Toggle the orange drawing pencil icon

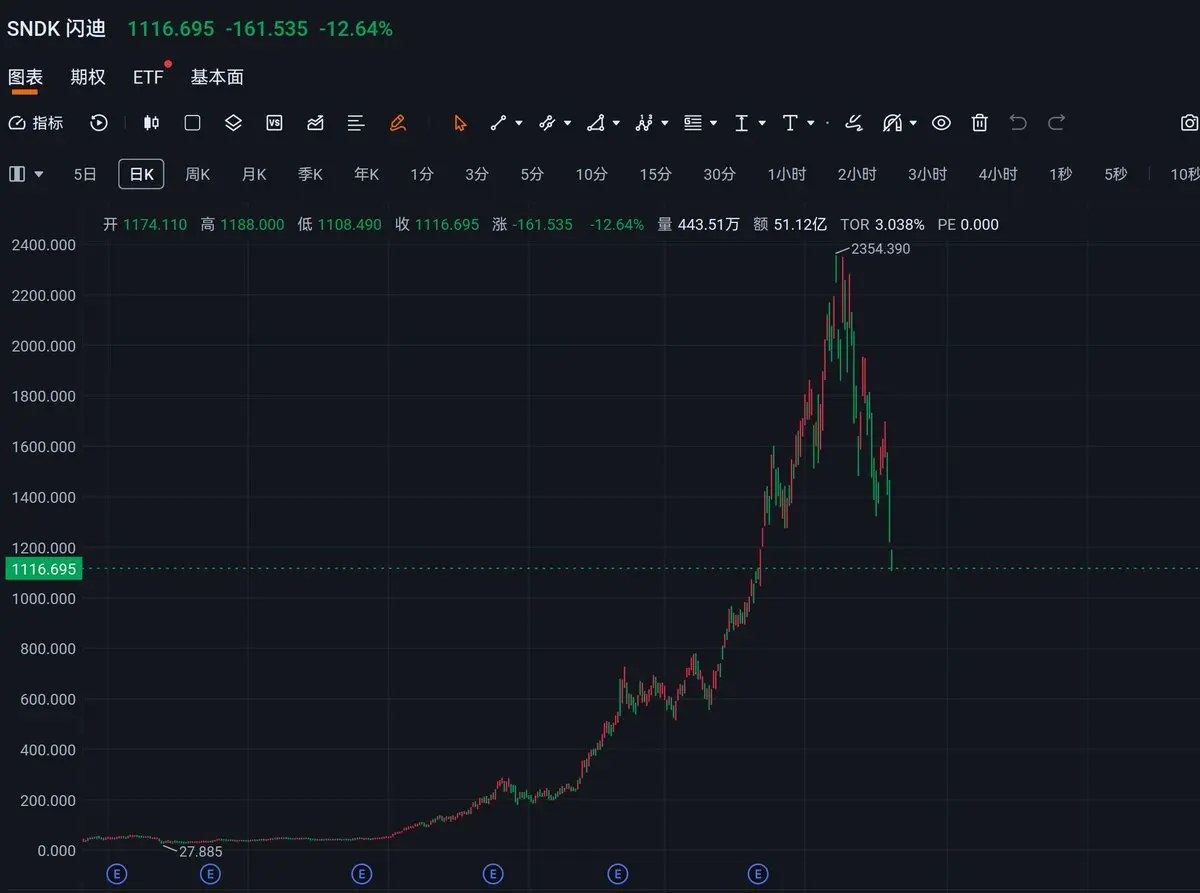[x=397, y=123]
